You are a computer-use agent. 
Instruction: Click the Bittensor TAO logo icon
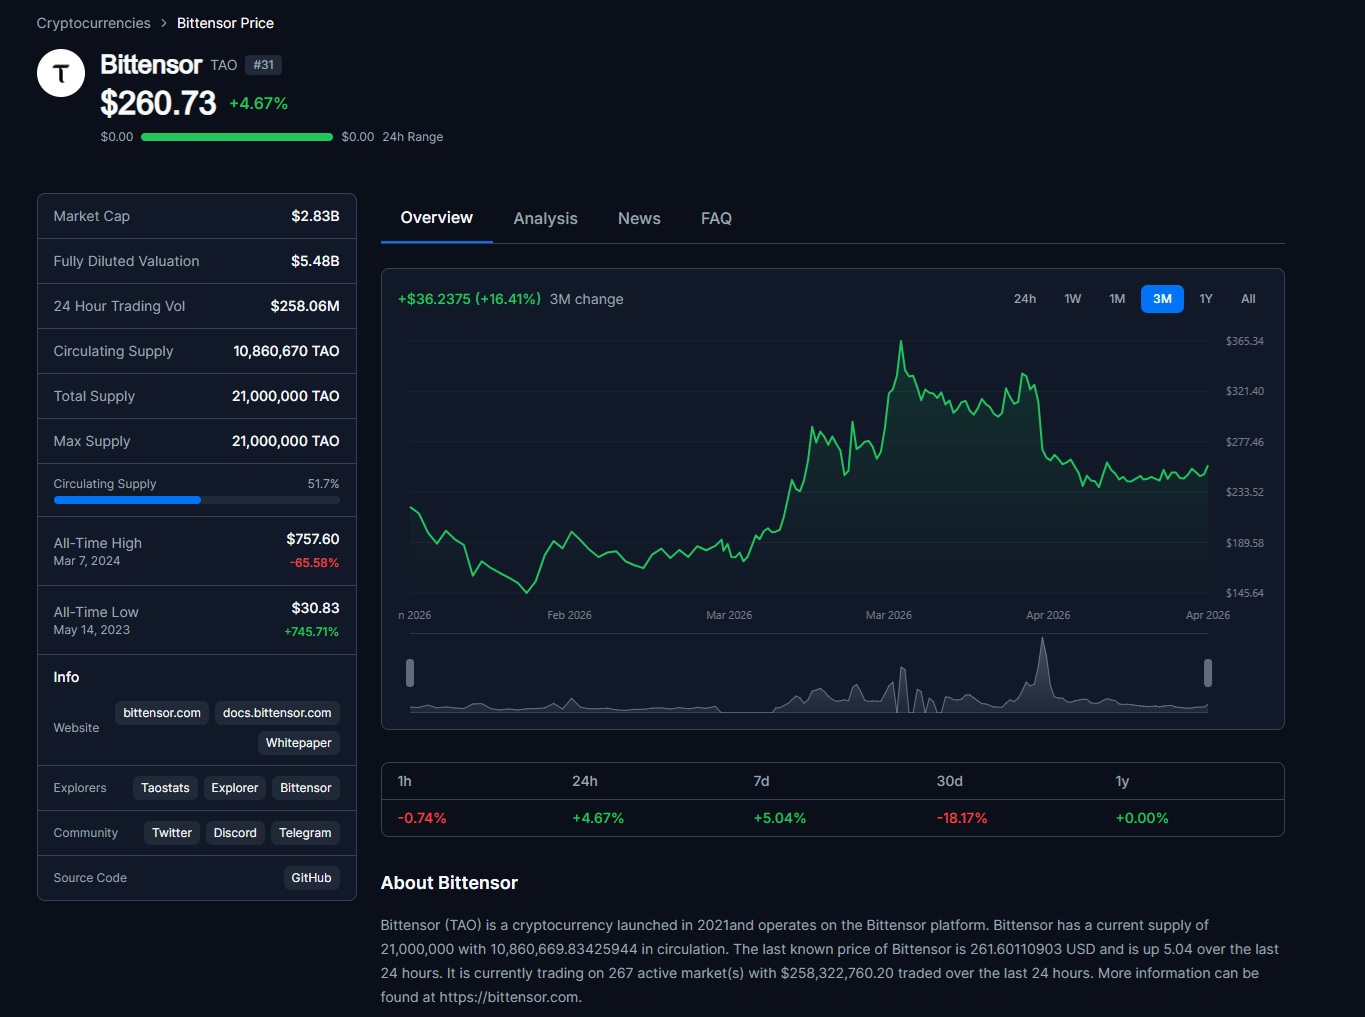click(x=61, y=73)
